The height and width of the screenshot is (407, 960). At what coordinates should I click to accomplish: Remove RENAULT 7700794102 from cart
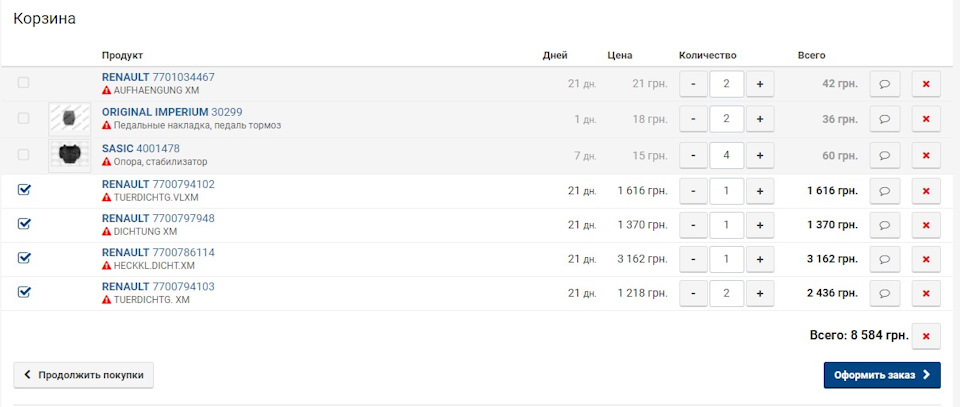(x=926, y=191)
